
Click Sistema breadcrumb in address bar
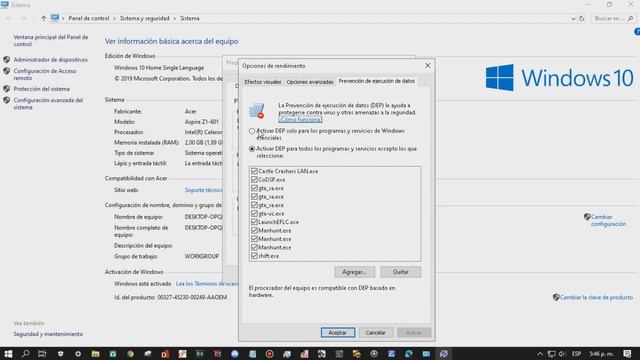(x=190, y=18)
